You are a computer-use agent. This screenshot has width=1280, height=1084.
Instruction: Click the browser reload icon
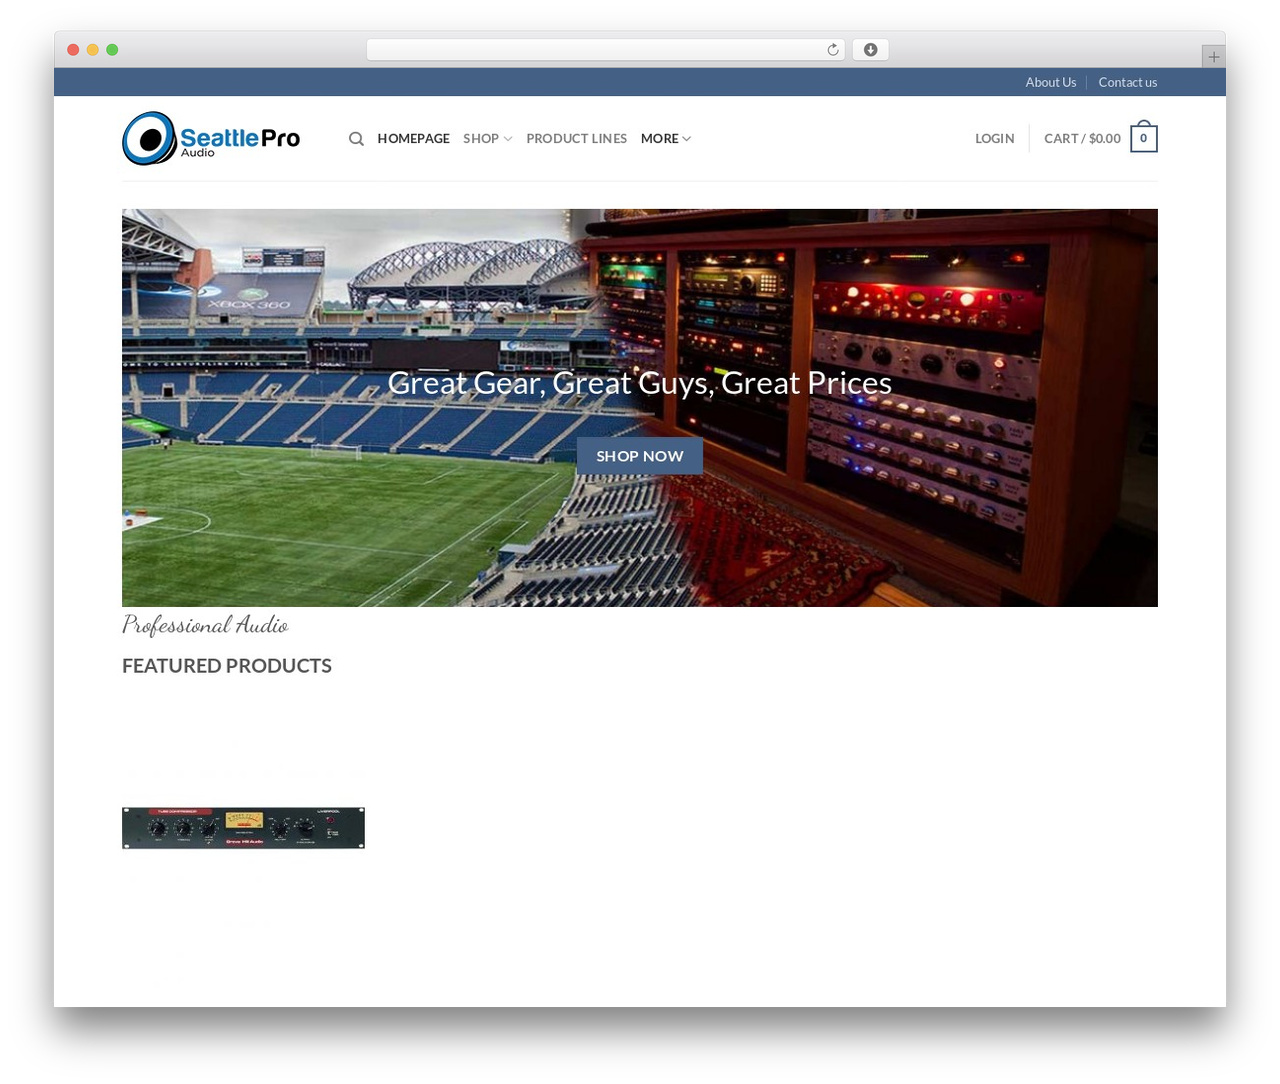pyautogui.click(x=832, y=50)
